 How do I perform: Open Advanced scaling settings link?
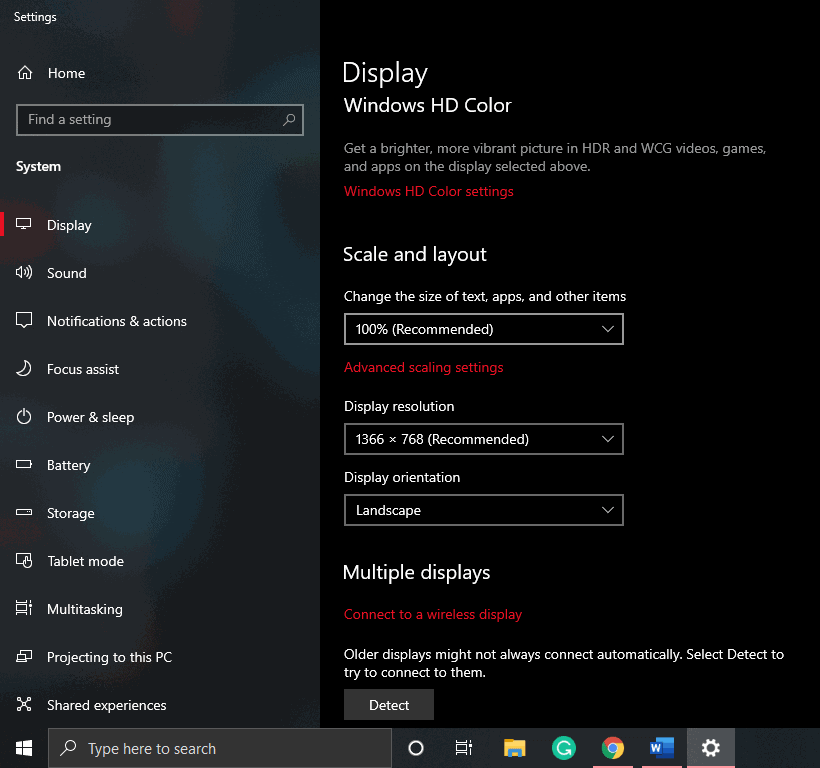point(424,368)
